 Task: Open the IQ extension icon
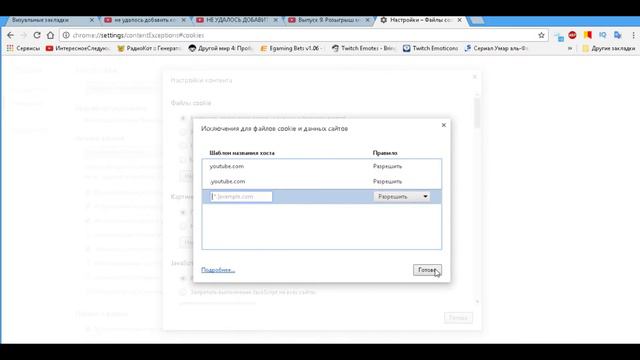point(602,35)
